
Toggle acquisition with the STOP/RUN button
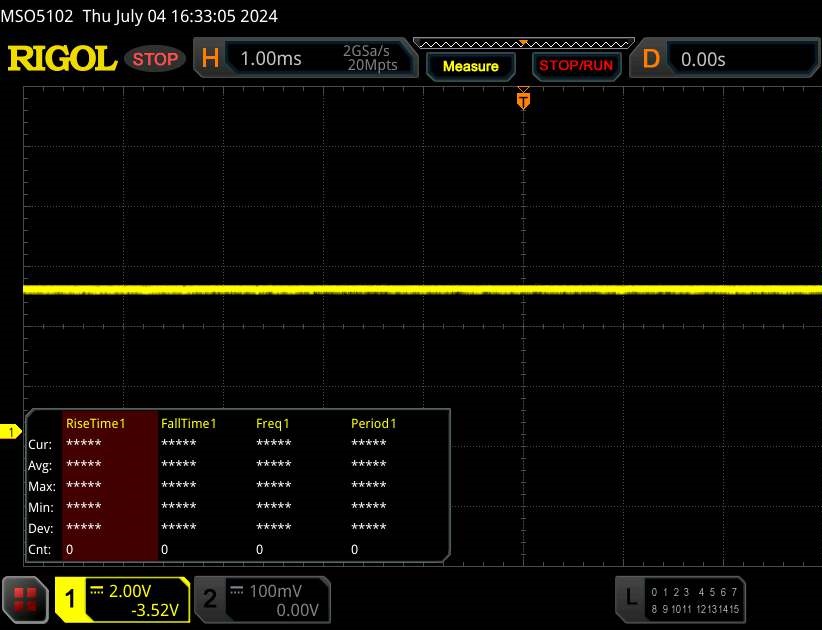576,66
